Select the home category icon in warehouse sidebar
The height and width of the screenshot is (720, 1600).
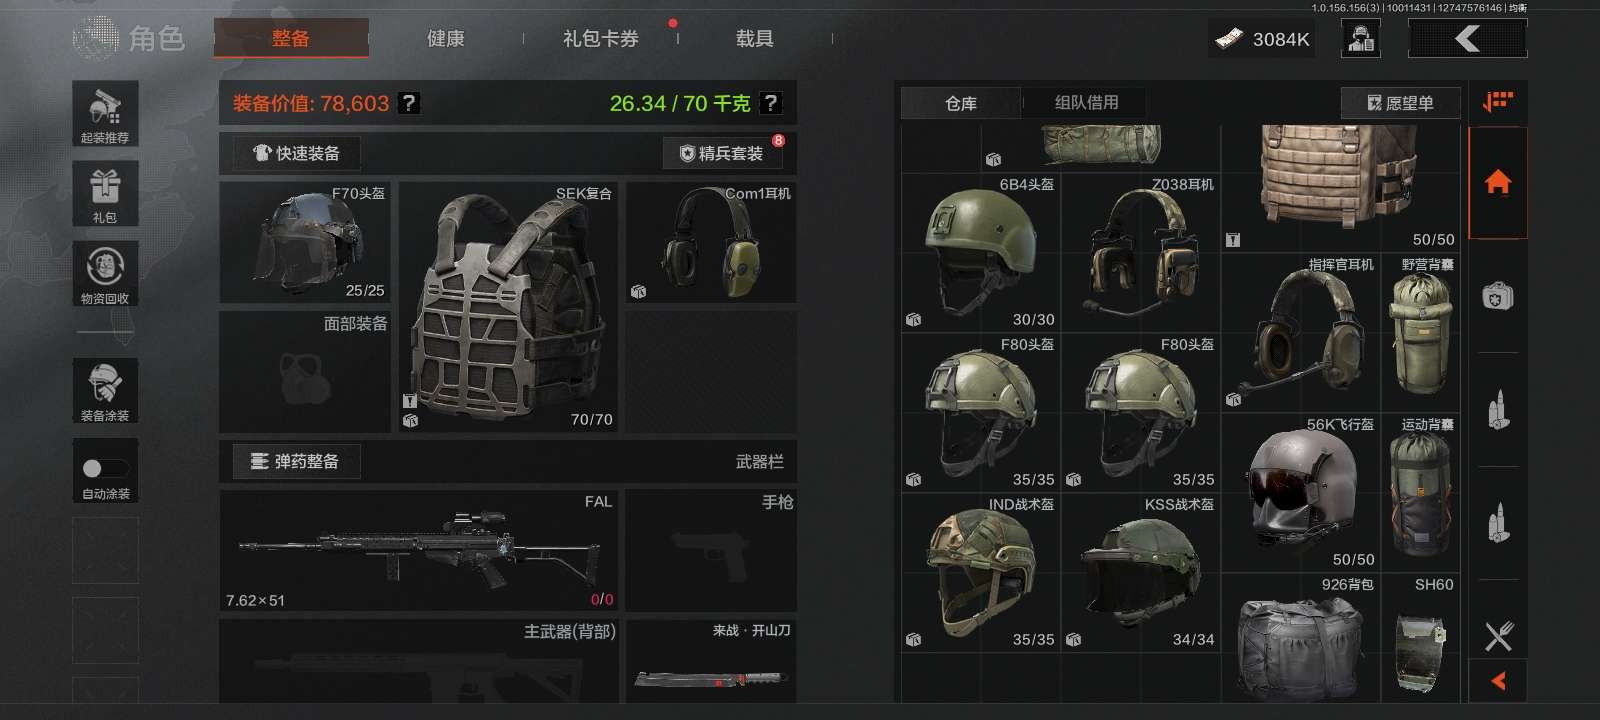1497,183
